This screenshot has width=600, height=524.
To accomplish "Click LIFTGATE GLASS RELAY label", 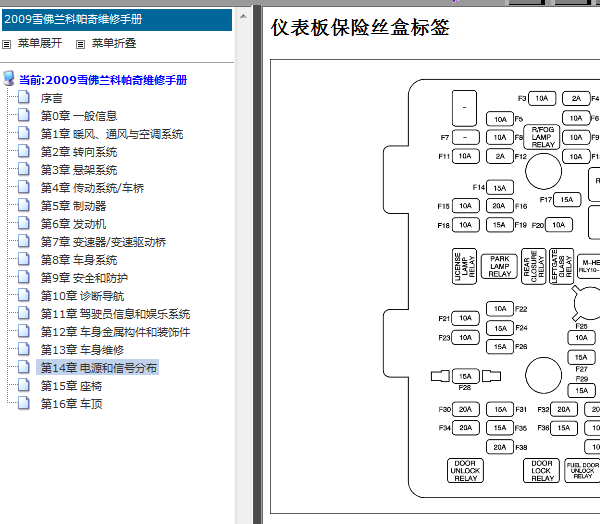I will tap(561, 266).
